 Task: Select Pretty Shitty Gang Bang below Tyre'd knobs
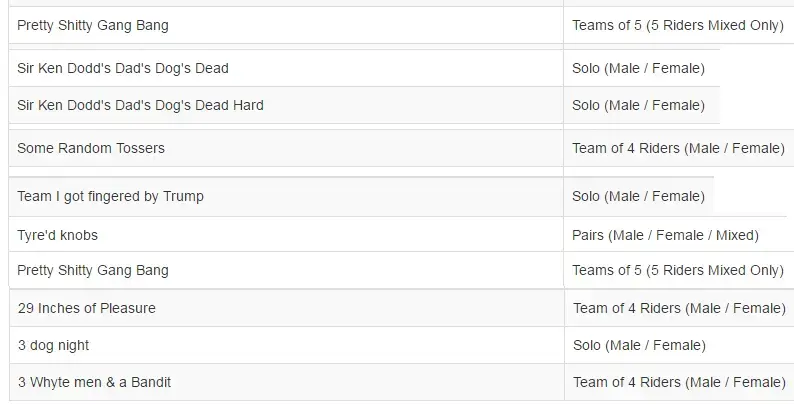coord(93,270)
